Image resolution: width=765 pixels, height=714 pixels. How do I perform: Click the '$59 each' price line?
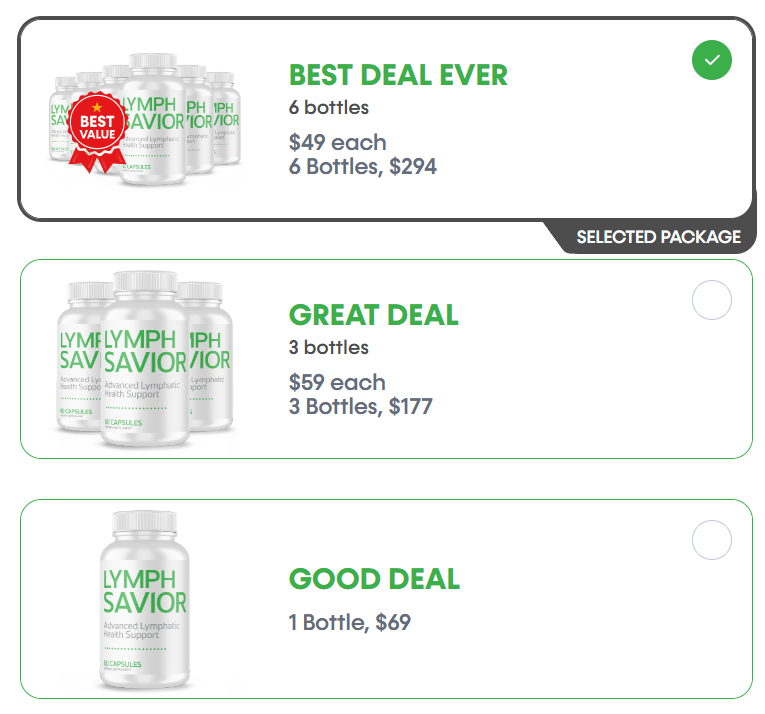tap(337, 382)
